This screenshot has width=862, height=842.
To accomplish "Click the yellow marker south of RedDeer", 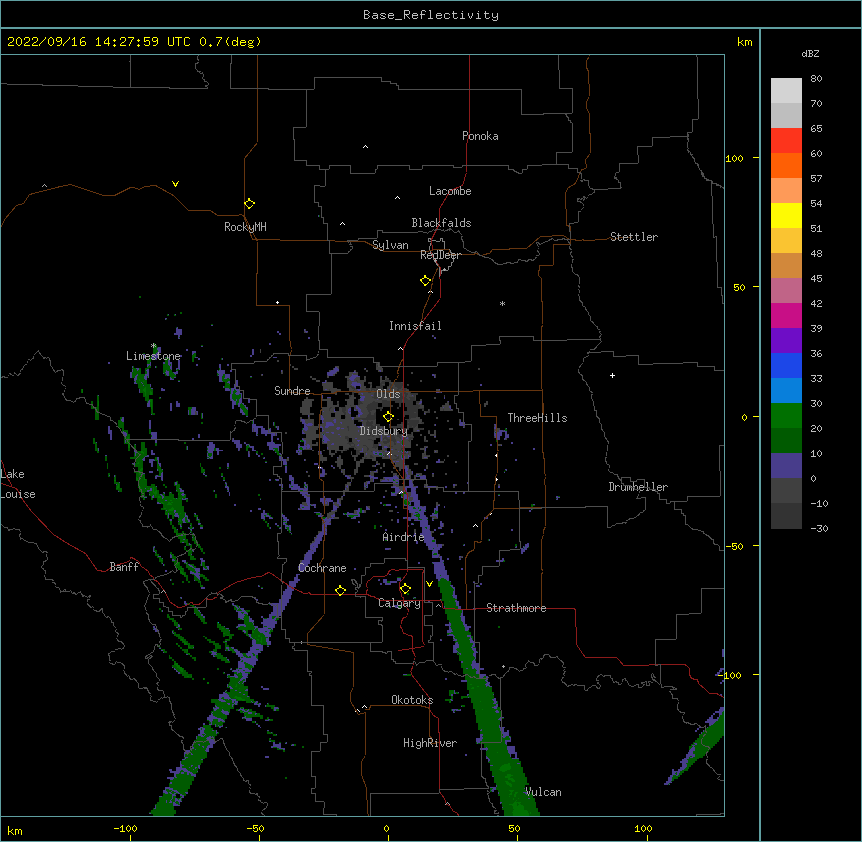I will click(425, 281).
